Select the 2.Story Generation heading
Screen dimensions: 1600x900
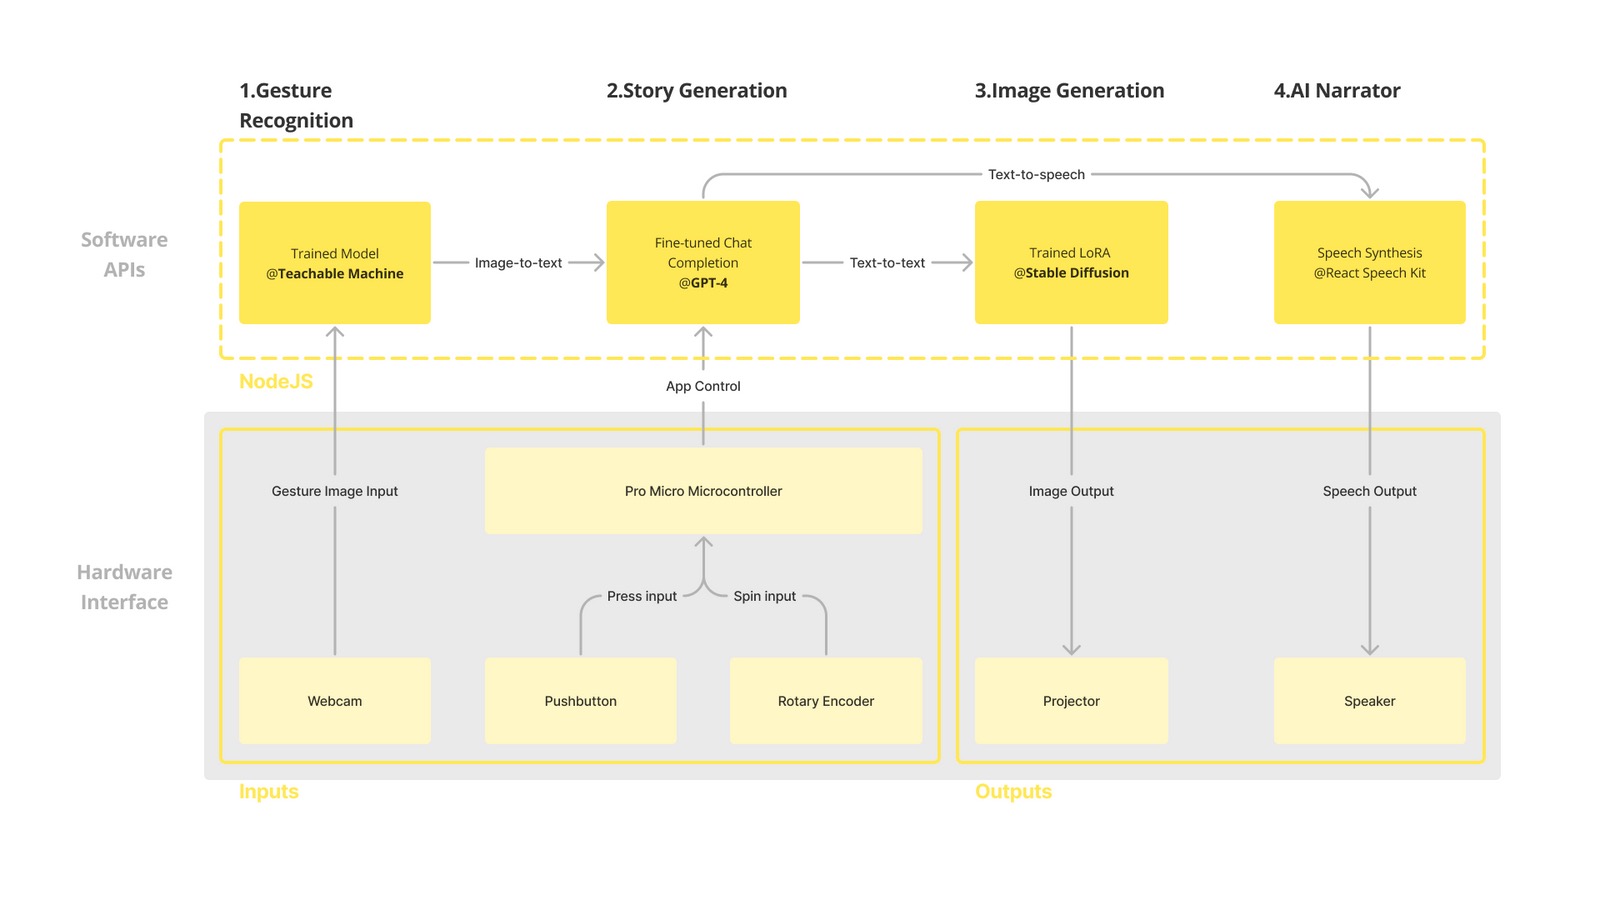(697, 91)
